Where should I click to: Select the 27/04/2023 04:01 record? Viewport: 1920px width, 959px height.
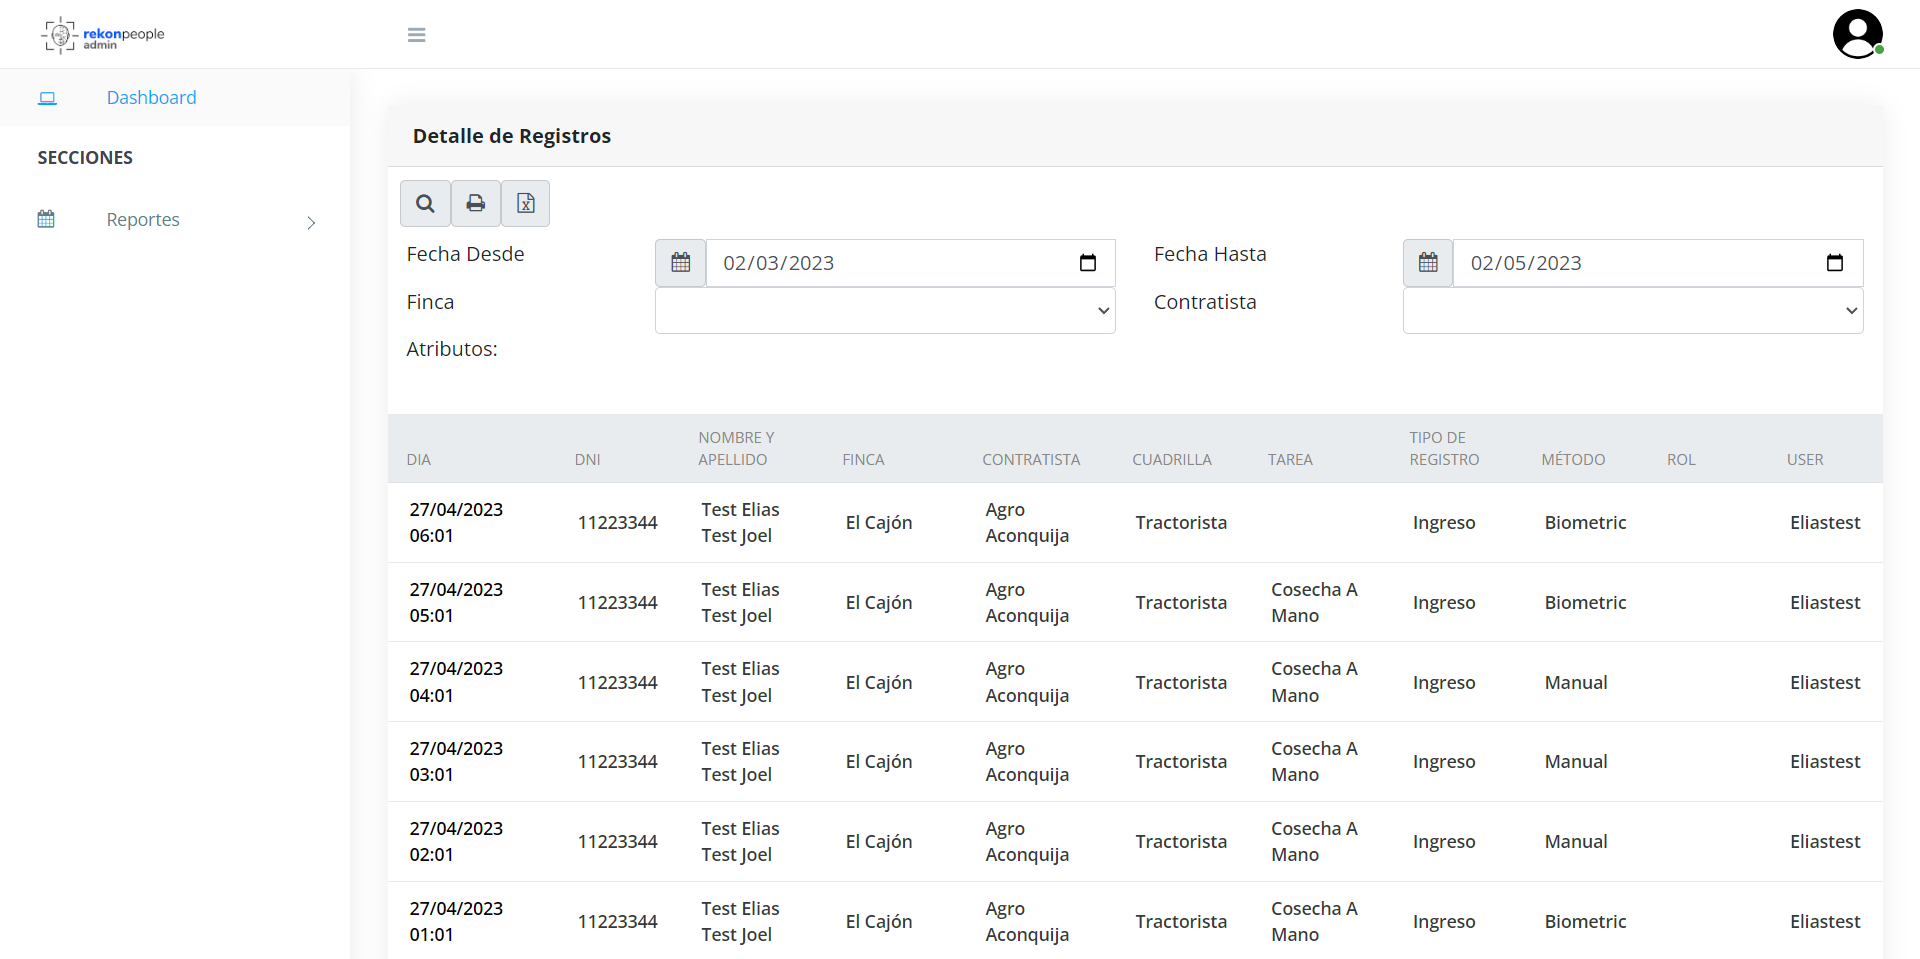pos(1135,682)
